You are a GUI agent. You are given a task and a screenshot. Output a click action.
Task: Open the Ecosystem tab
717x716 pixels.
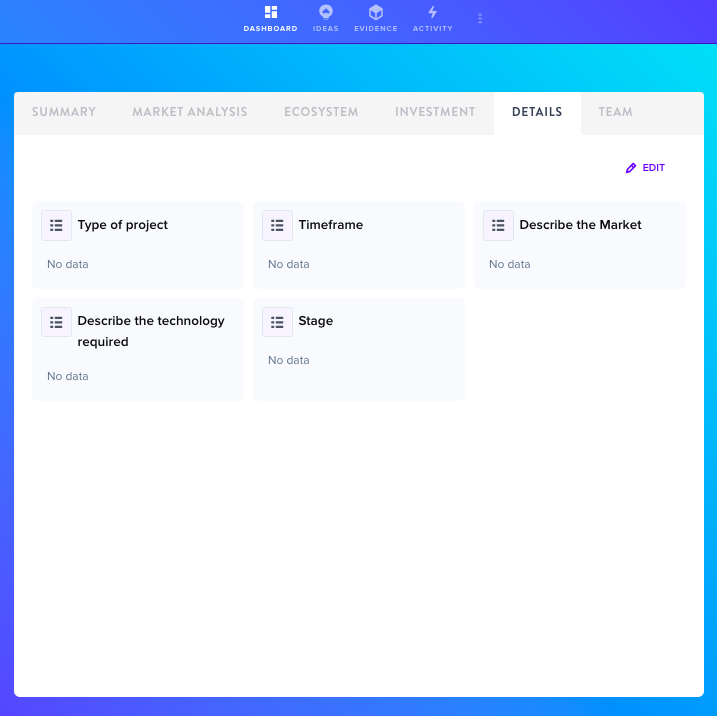321,112
